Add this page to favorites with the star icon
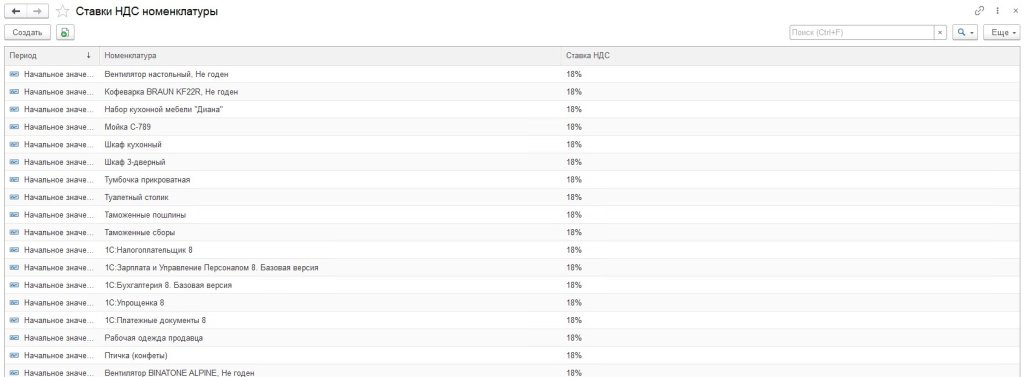The image size is (1024, 377). coord(63,12)
